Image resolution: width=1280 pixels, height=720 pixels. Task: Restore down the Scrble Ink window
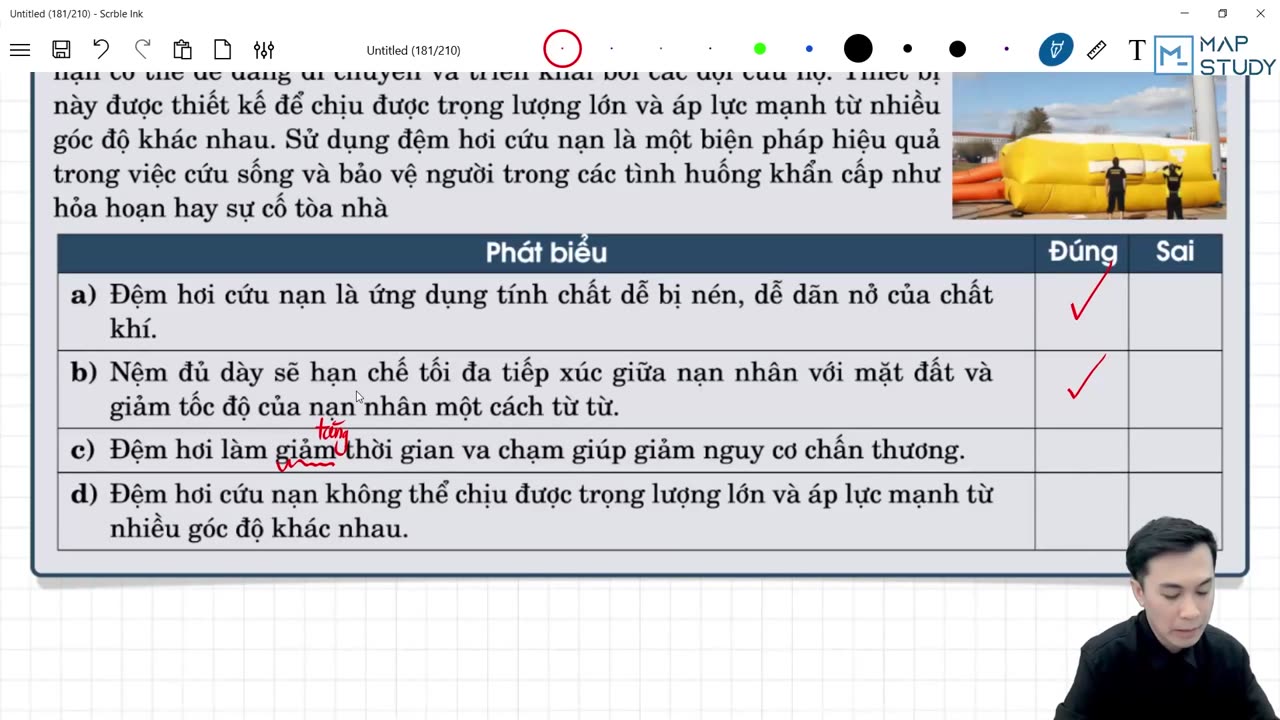pos(1222,13)
